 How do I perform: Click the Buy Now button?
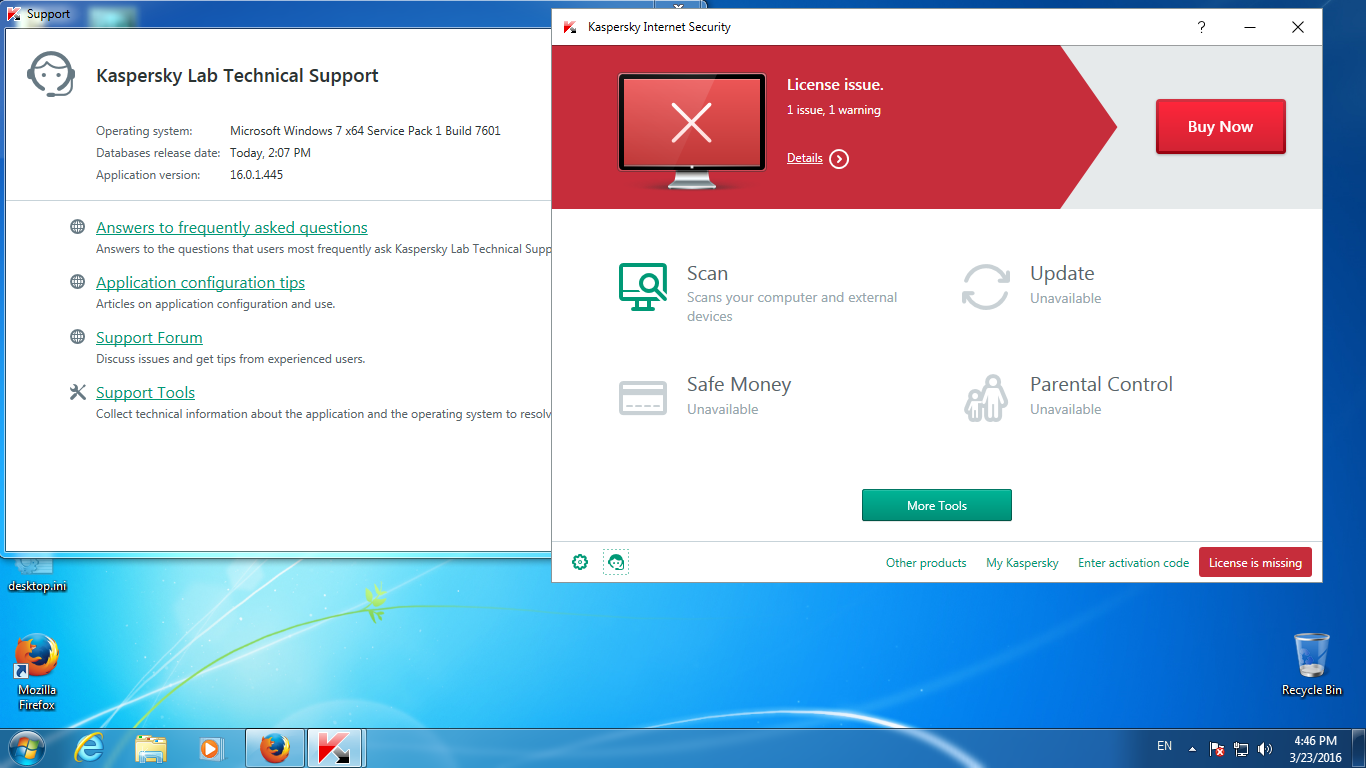pyautogui.click(x=1220, y=127)
